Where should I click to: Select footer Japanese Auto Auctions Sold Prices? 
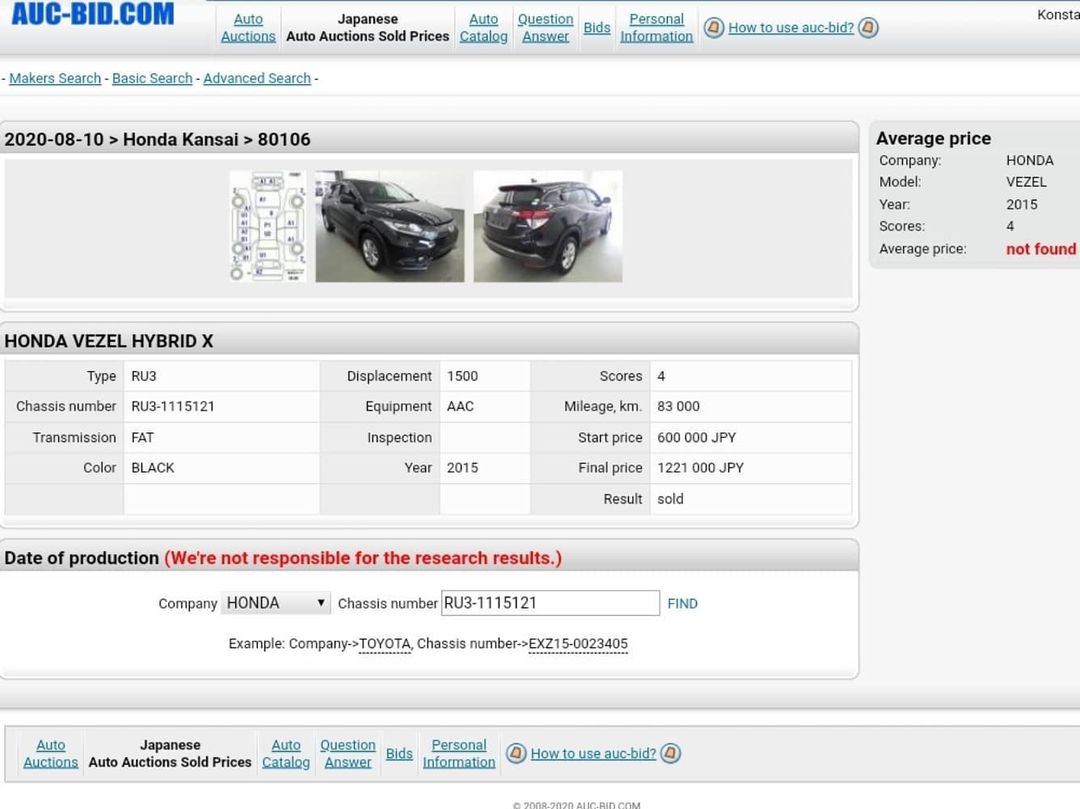[x=170, y=753]
